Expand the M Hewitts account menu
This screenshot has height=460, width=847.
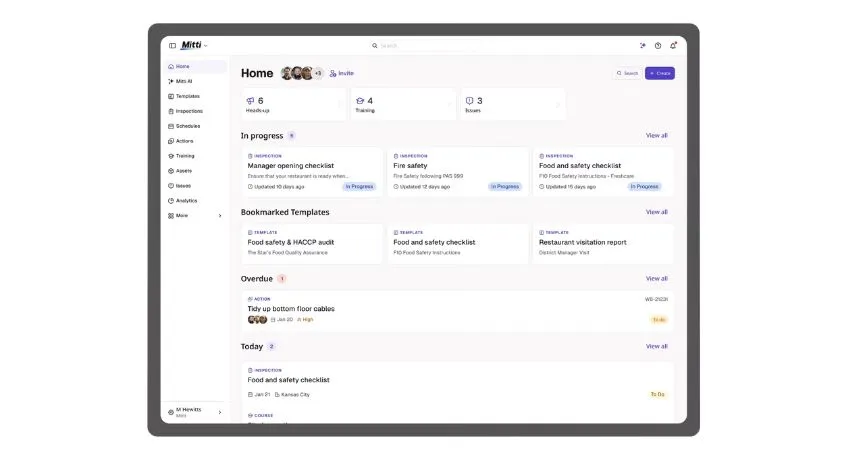tap(195, 412)
